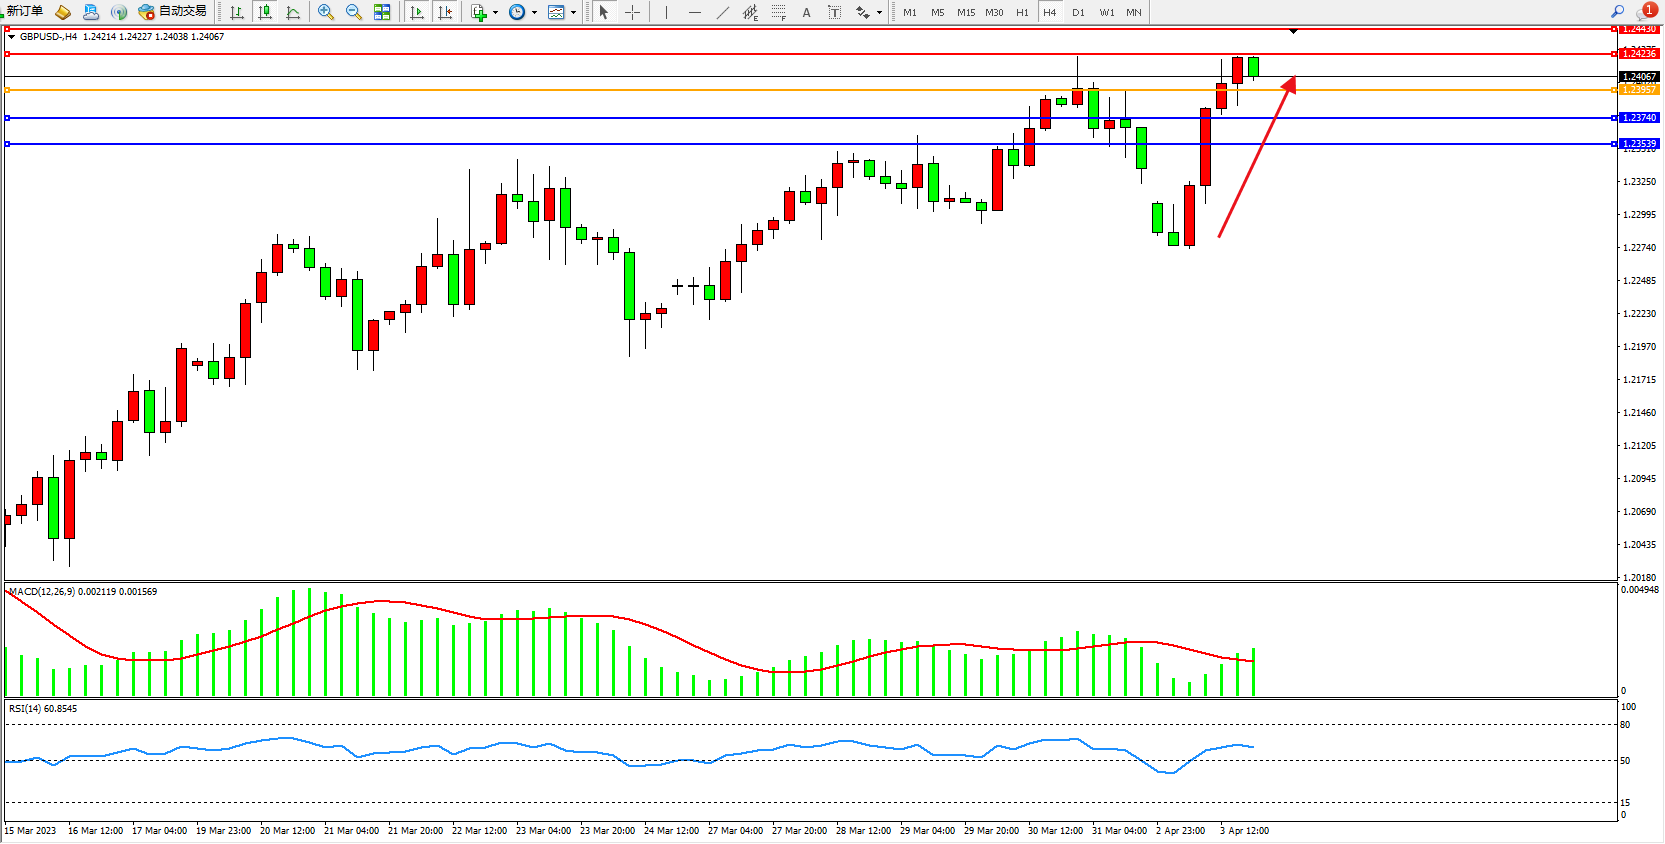Select the Crosshair cursor tool
Viewport: 1665px width, 844px height.
632,12
